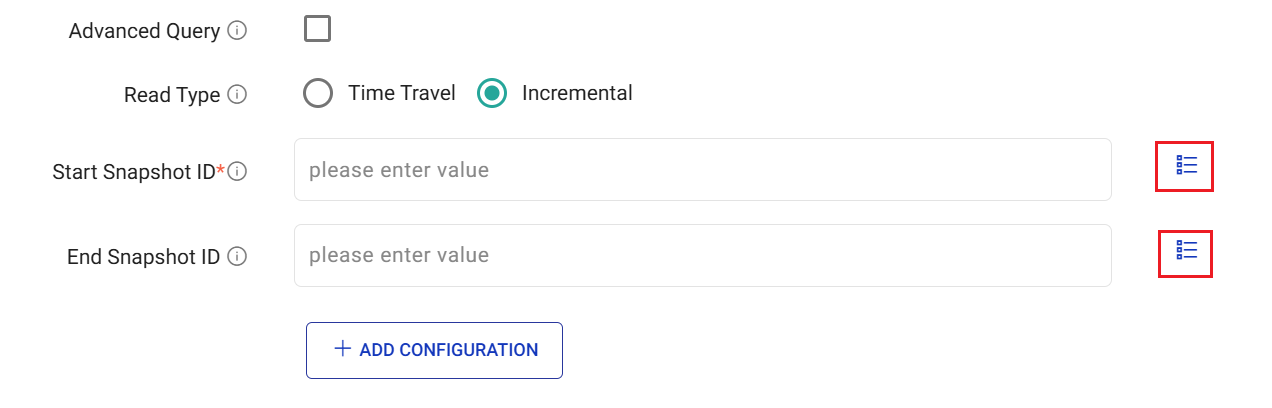The width and height of the screenshot is (1272, 408).
Task: Click the Advanced Query field label
Action: click(144, 31)
